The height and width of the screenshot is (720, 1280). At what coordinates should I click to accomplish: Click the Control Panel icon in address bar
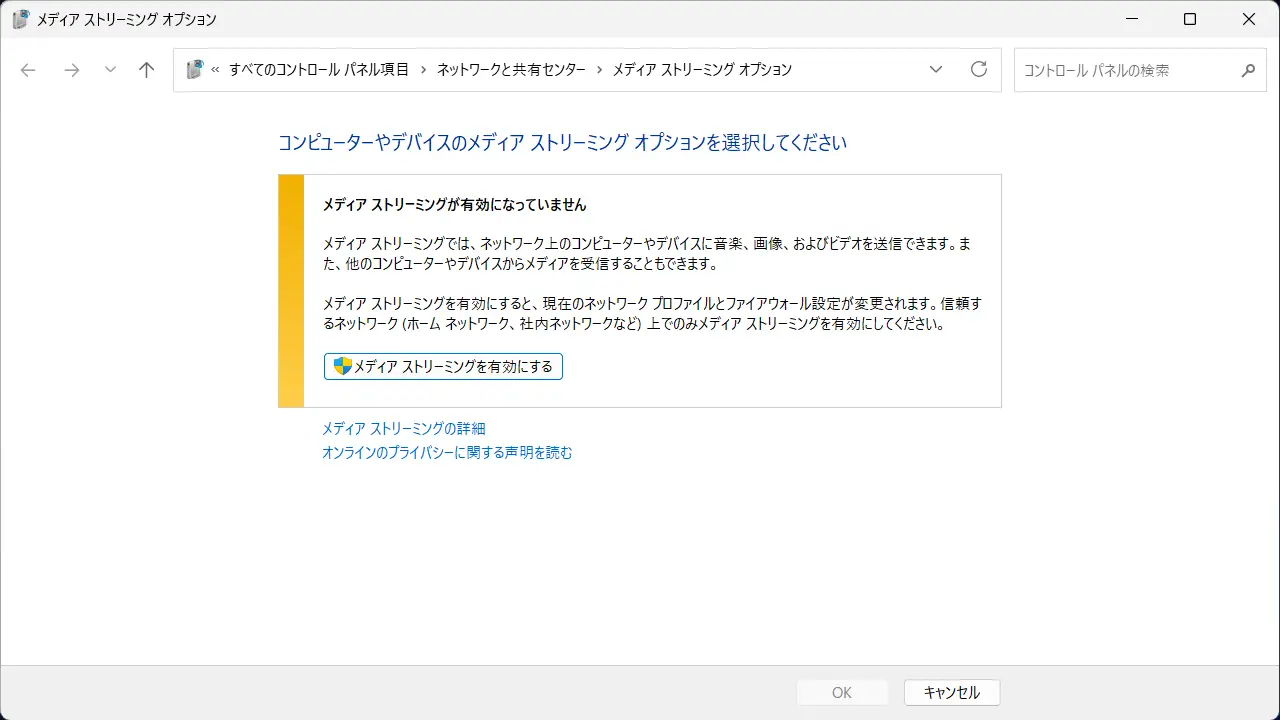195,70
